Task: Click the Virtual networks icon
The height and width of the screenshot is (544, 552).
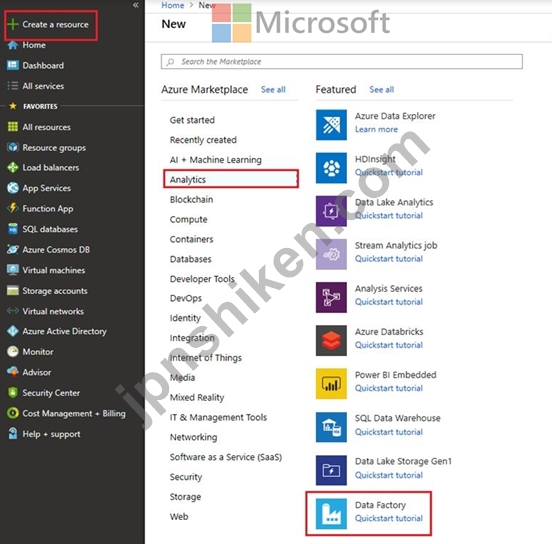Action: tap(13, 311)
